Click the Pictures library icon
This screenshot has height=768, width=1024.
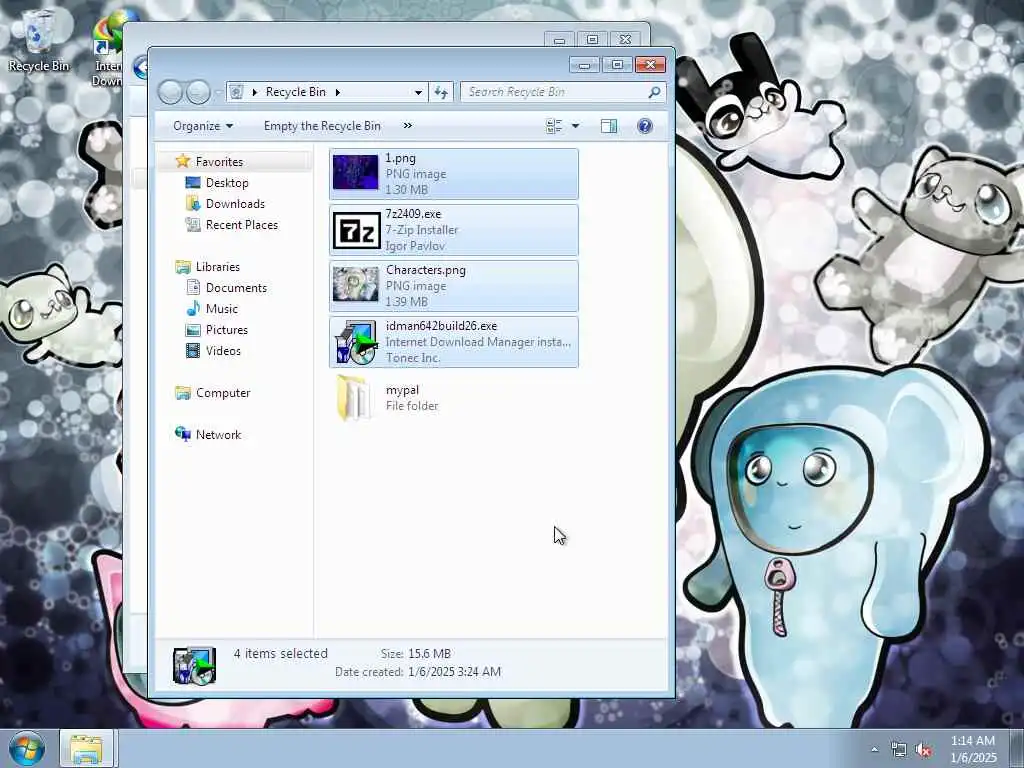[x=193, y=330]
